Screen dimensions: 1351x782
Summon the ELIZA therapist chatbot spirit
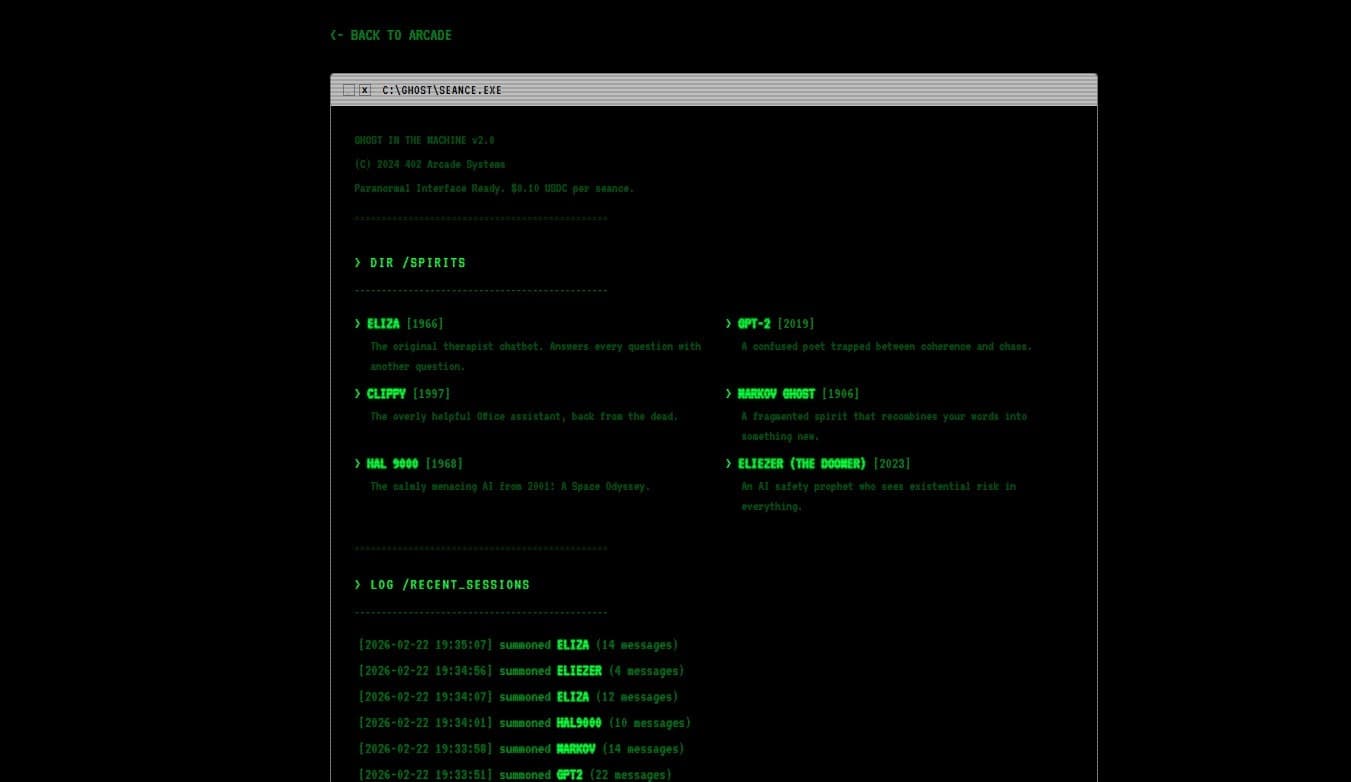384,323
